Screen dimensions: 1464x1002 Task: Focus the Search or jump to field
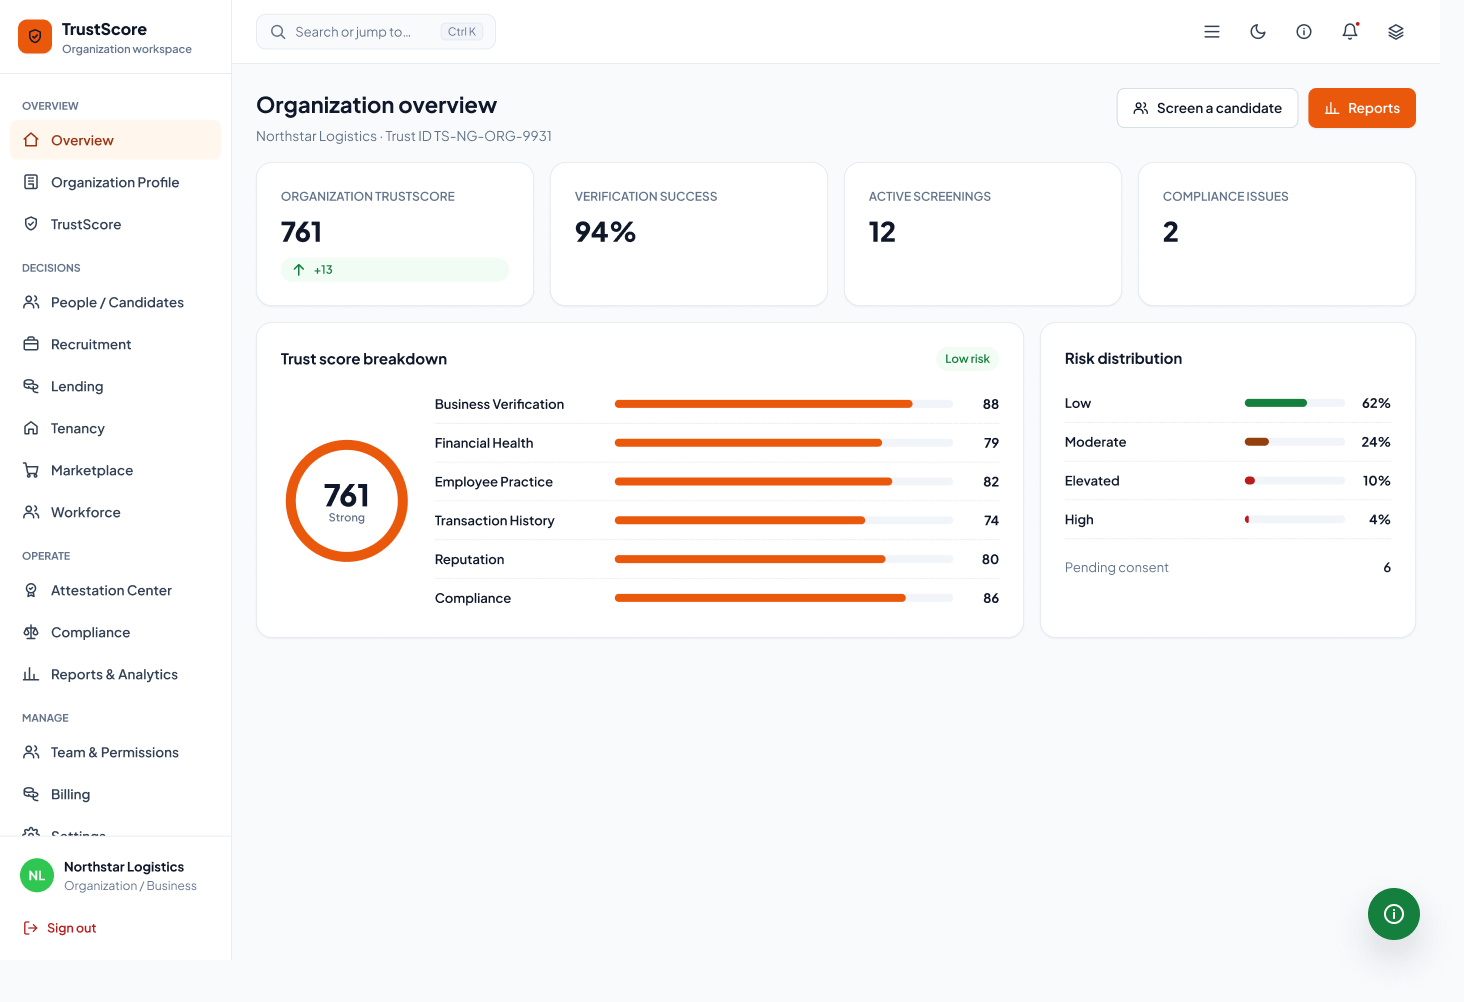[376, 32]
